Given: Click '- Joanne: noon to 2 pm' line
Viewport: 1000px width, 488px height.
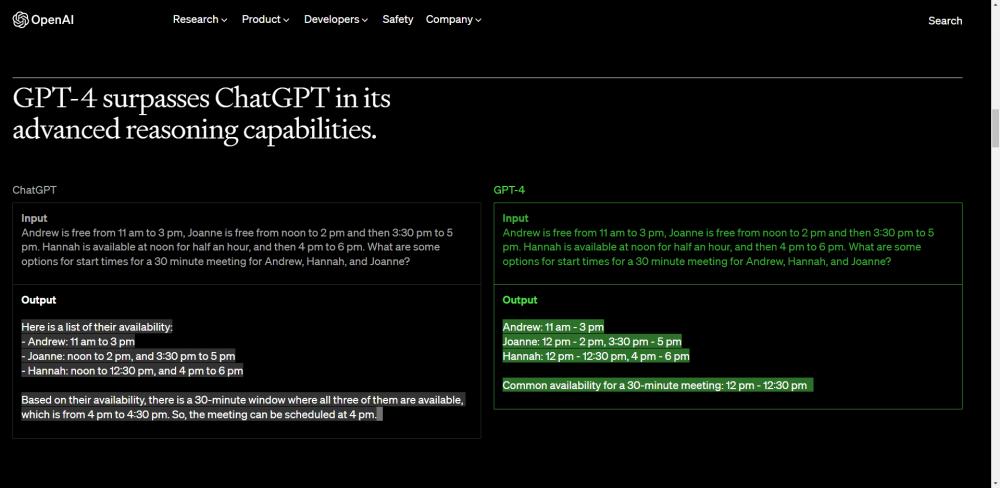Looking at the screenshot, I should [128, 356].
